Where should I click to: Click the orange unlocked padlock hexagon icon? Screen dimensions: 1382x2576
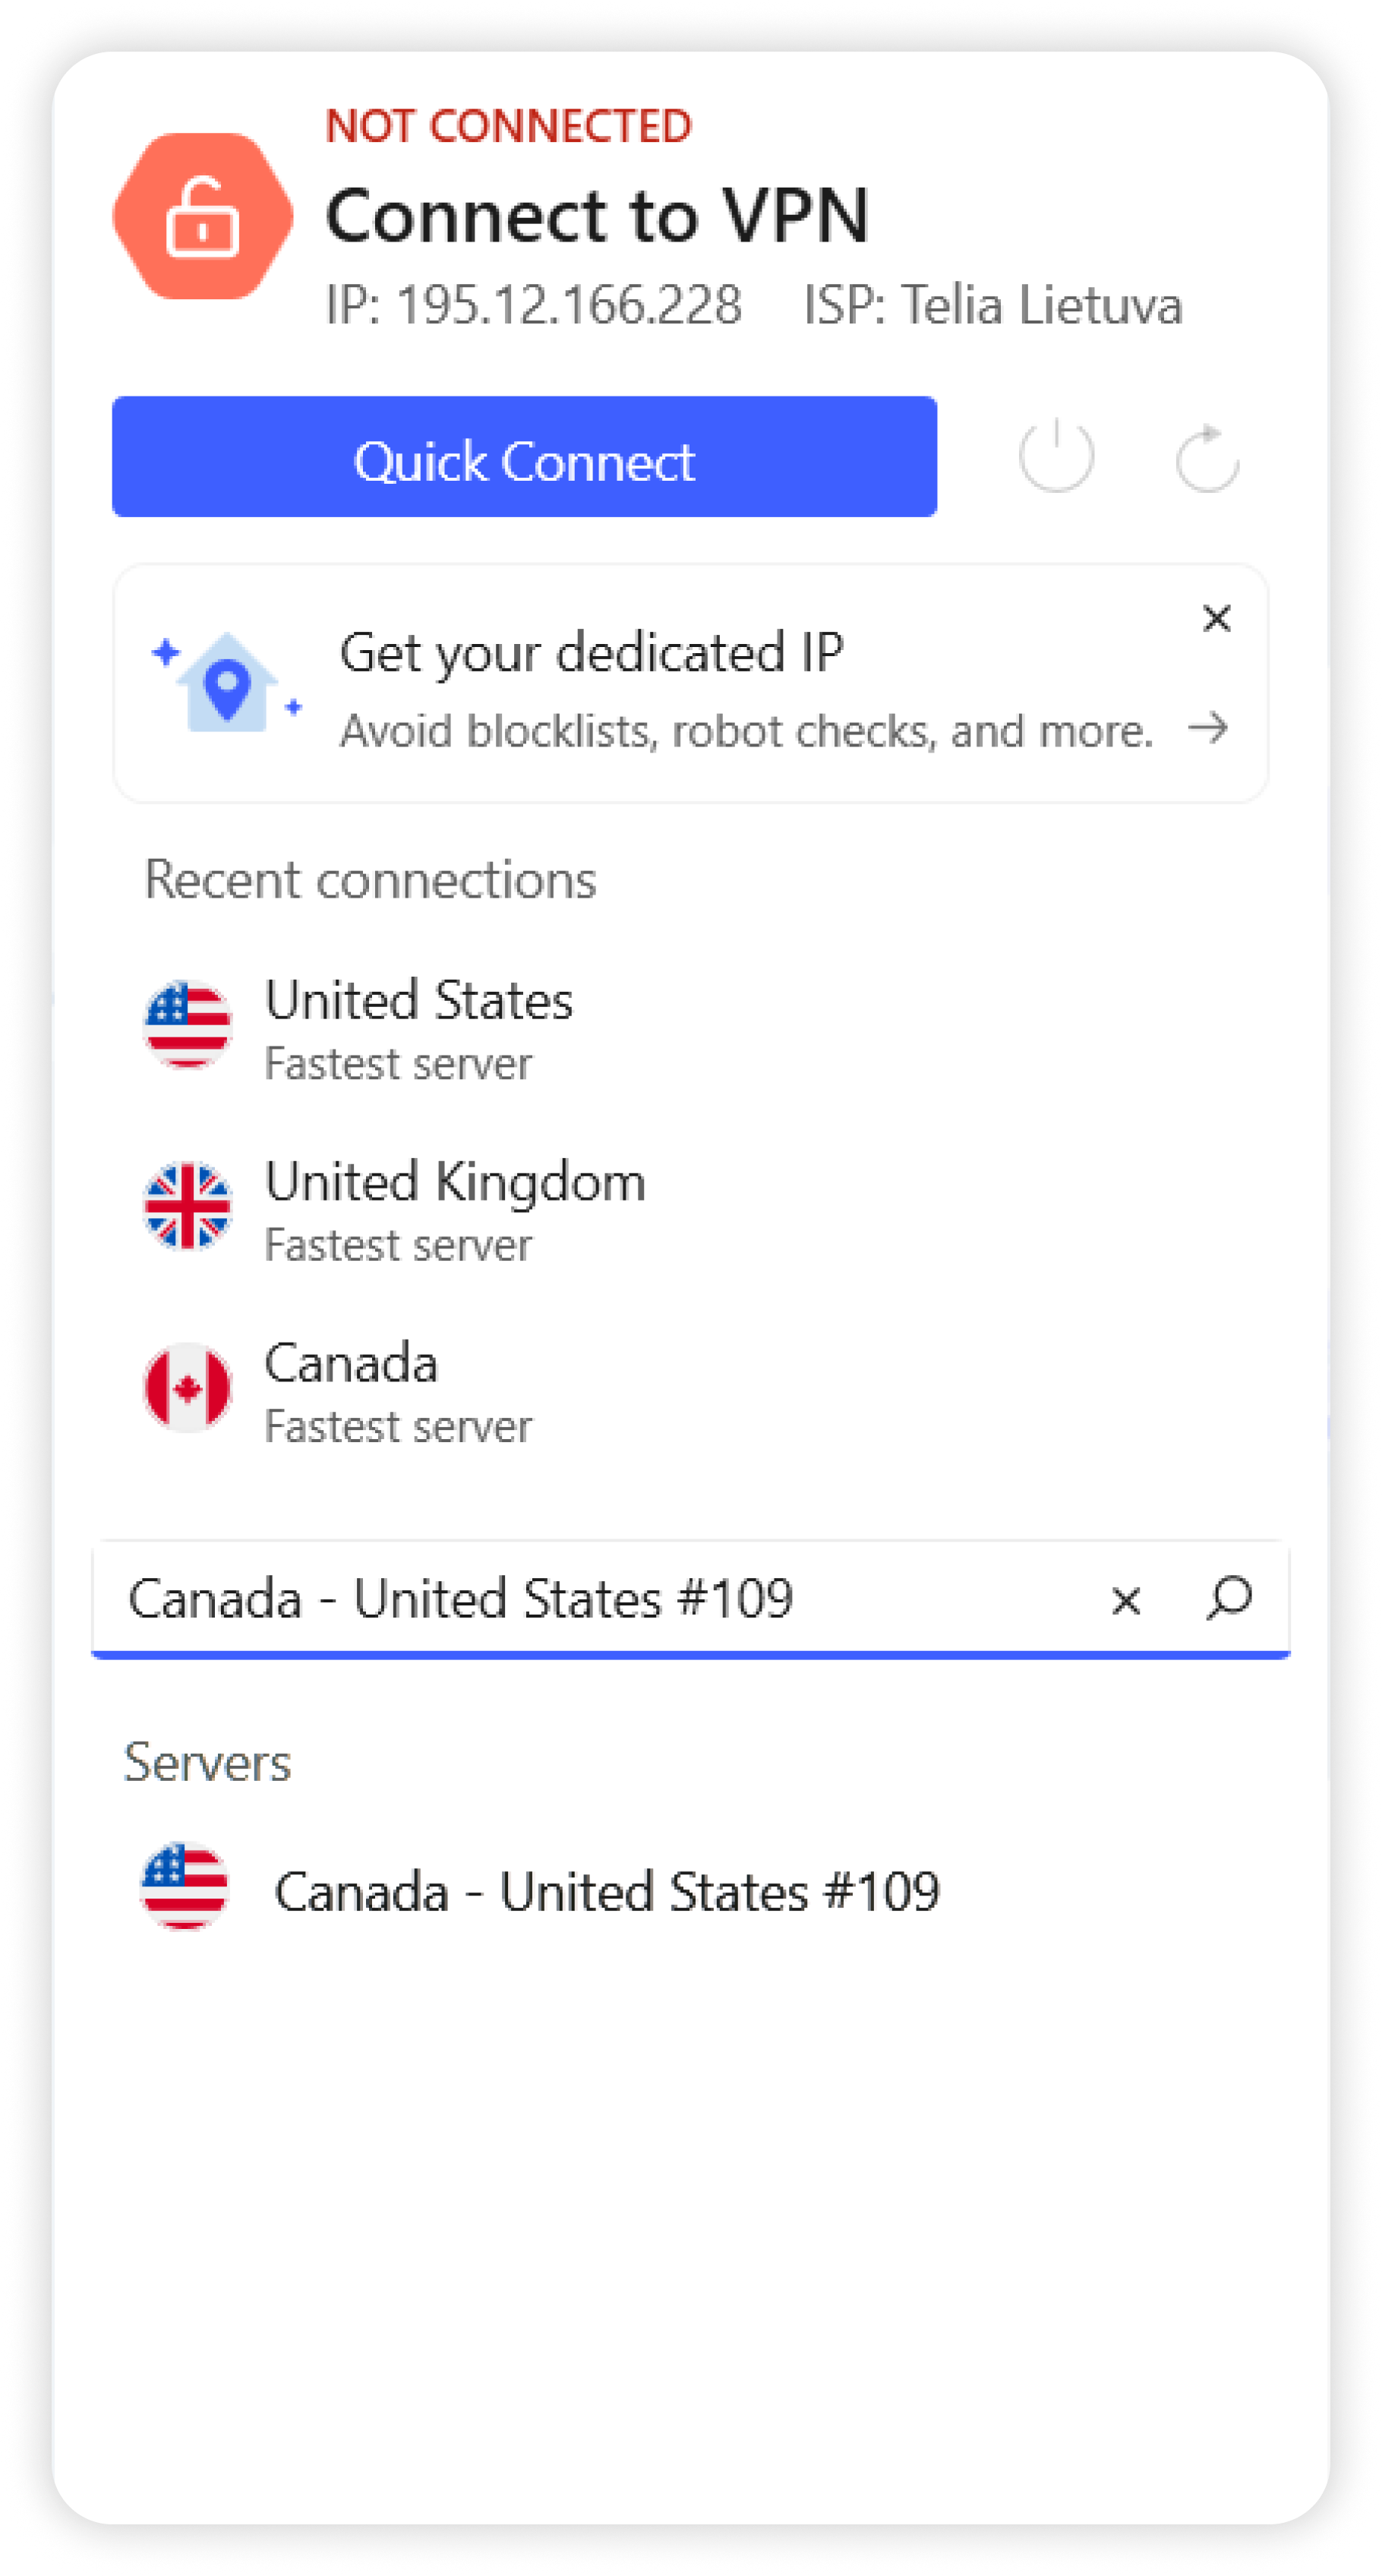[x=203, y=216]
